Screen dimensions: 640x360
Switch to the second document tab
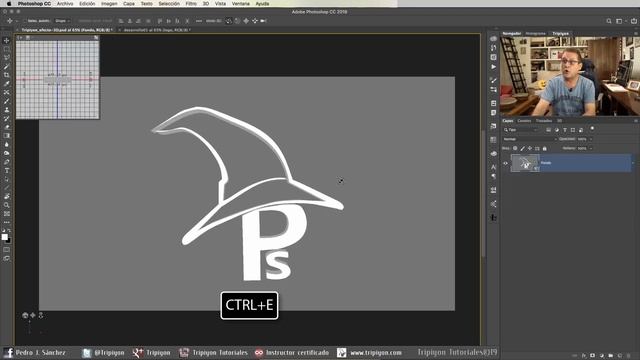pyautogui.click(x=157, y=30)
